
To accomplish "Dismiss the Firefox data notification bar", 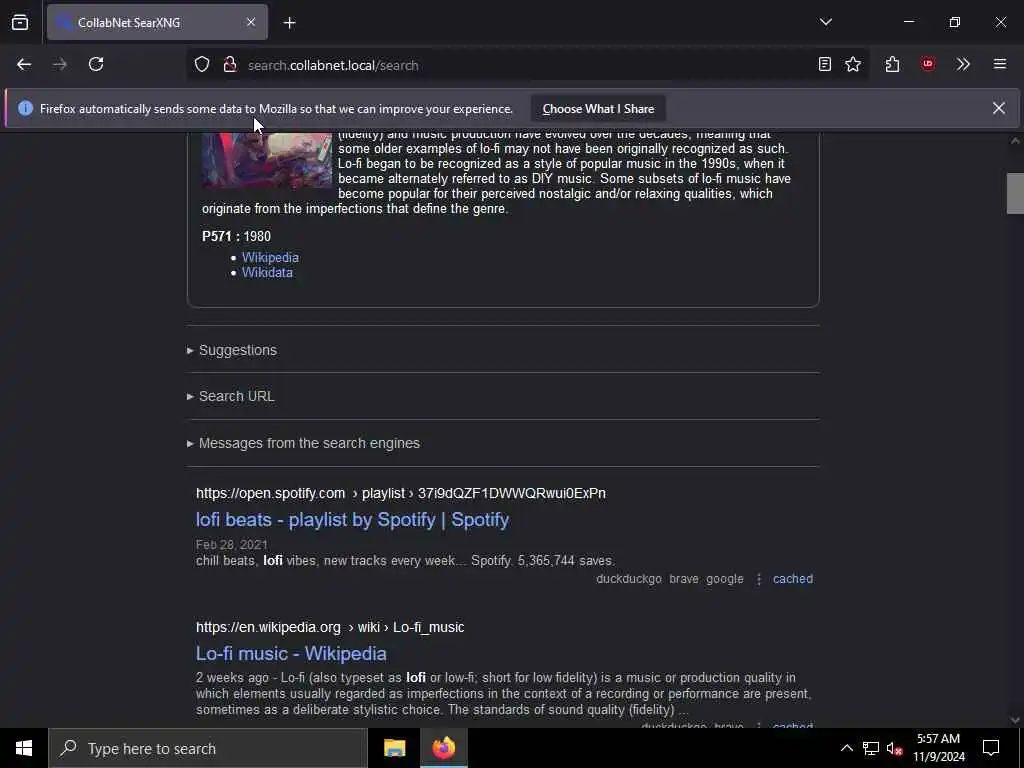I will [999, 108].
